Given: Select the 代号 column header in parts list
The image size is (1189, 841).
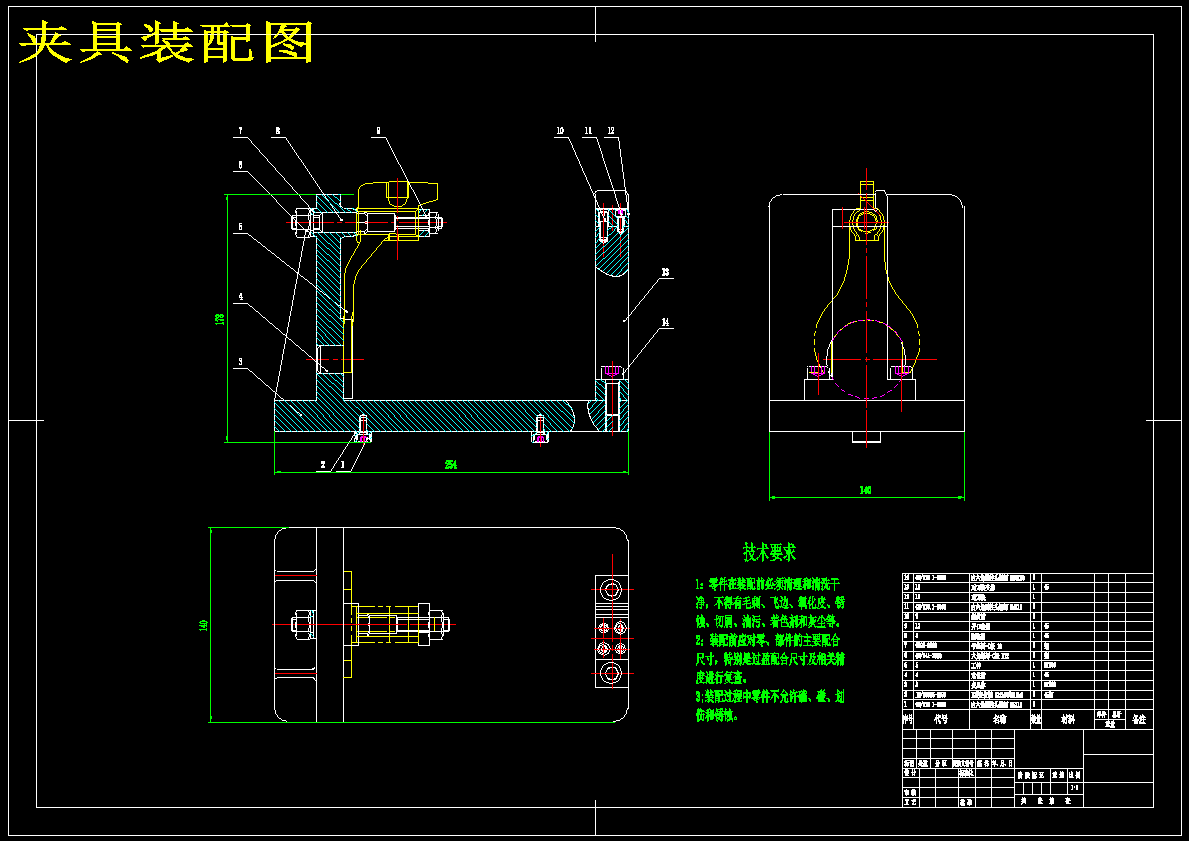Looking at the screenshot, I should click(941, 720).
